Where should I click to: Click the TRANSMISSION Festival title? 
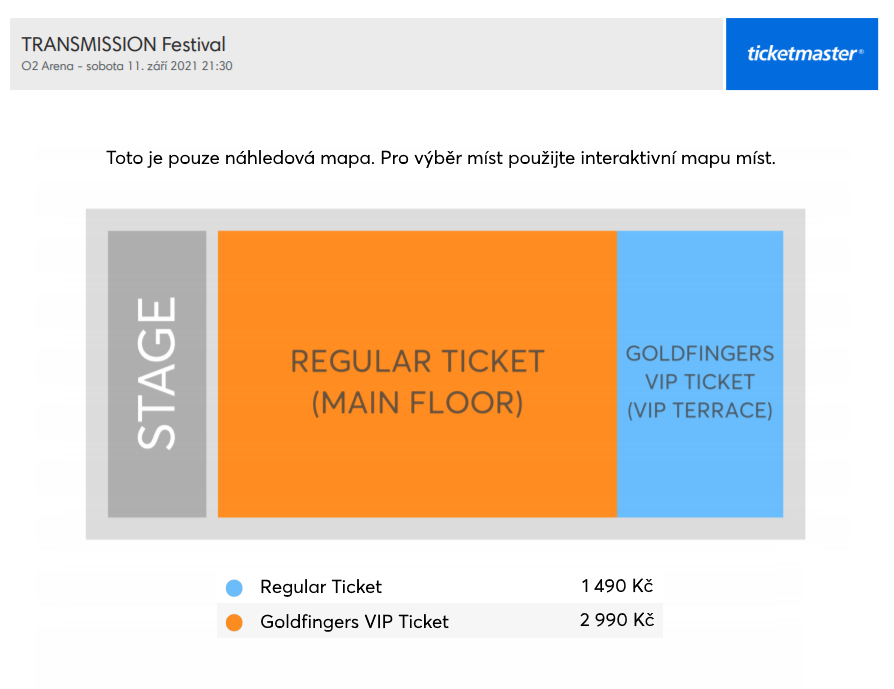pos(124,44)
